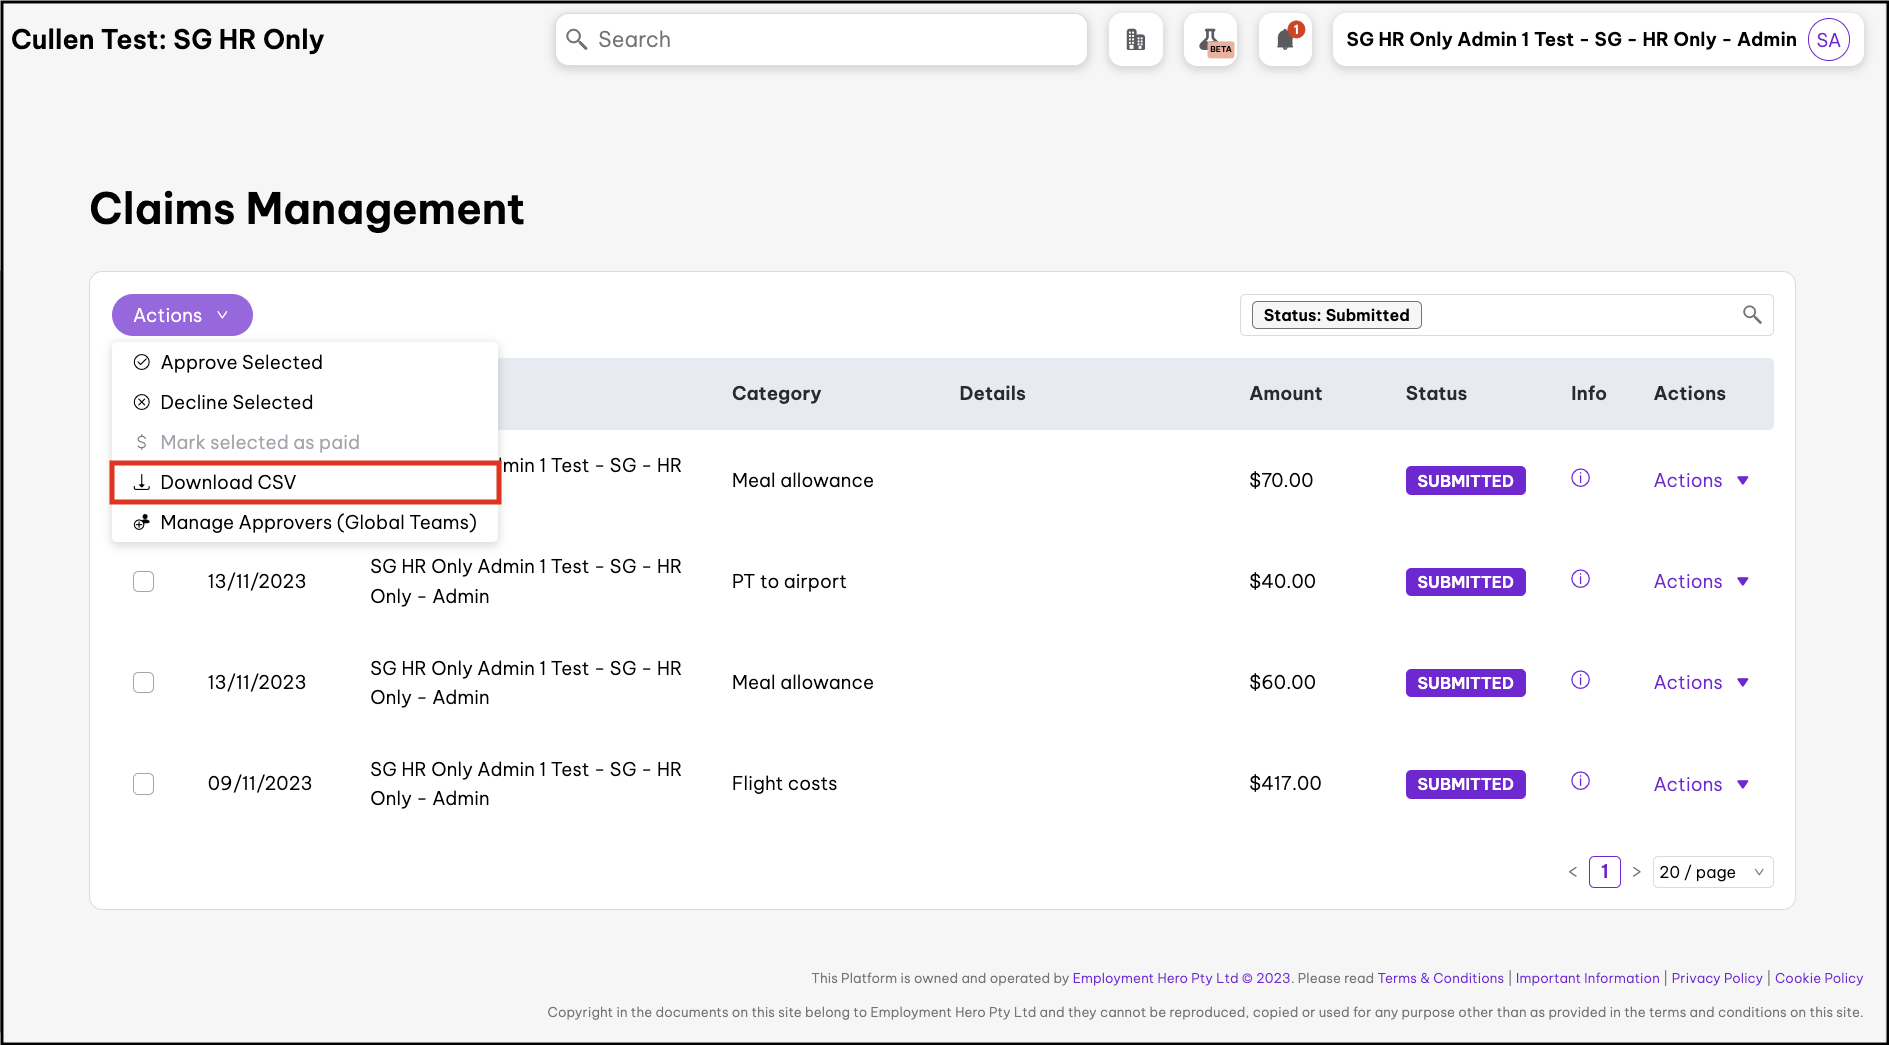Image resolution: width=1889 pixels, height=1045 pixels.
Task: Check the 09/11/2023 Flight costs claim
Action: [x=144, y=784]
